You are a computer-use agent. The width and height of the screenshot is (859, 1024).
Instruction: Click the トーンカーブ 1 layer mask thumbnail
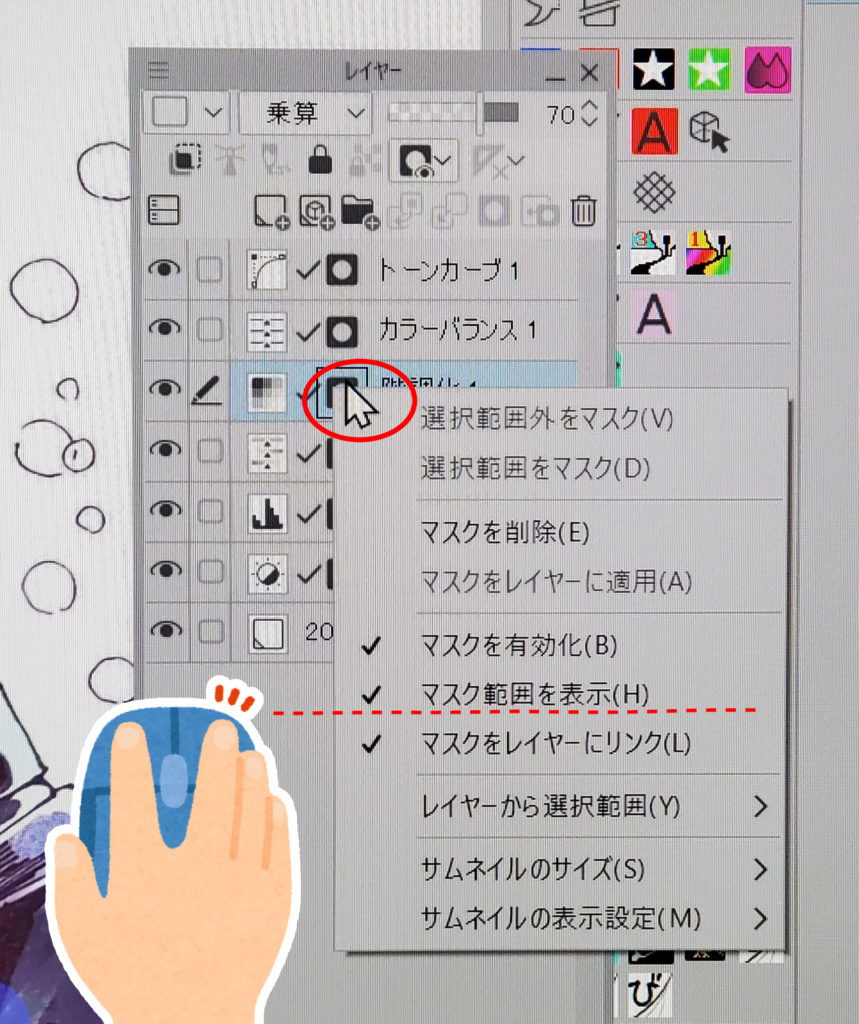tap(343, 270)
